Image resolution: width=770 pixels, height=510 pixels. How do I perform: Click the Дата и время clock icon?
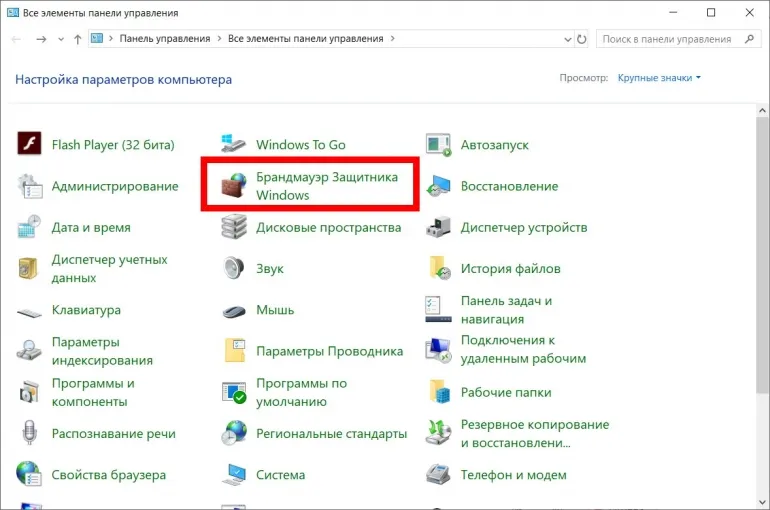29,228
